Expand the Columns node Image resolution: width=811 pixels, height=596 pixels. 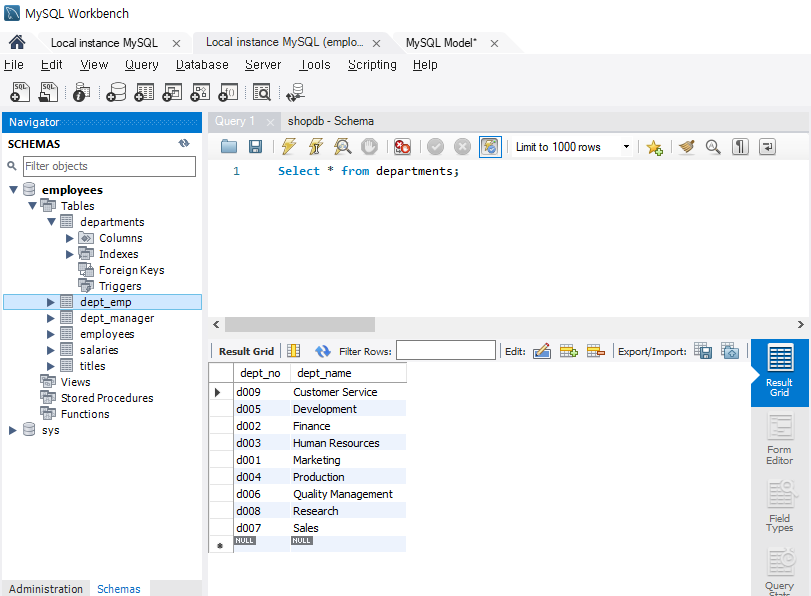tap(70, 238)
